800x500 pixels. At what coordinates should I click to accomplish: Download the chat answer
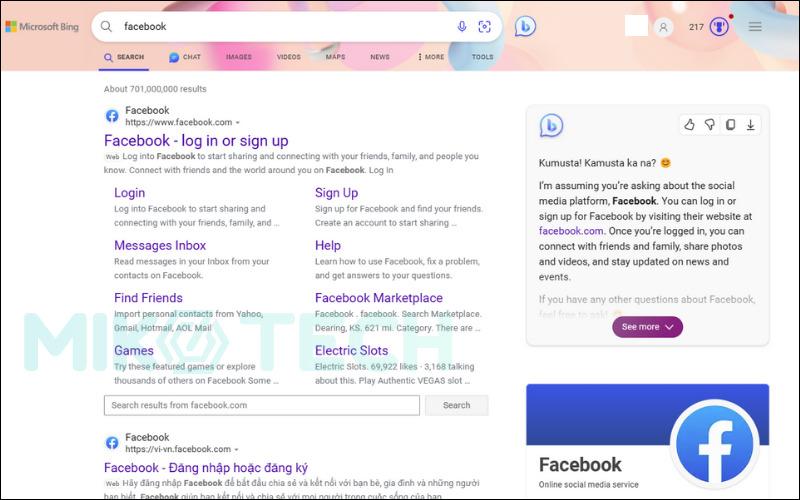[x=751, y=125]
